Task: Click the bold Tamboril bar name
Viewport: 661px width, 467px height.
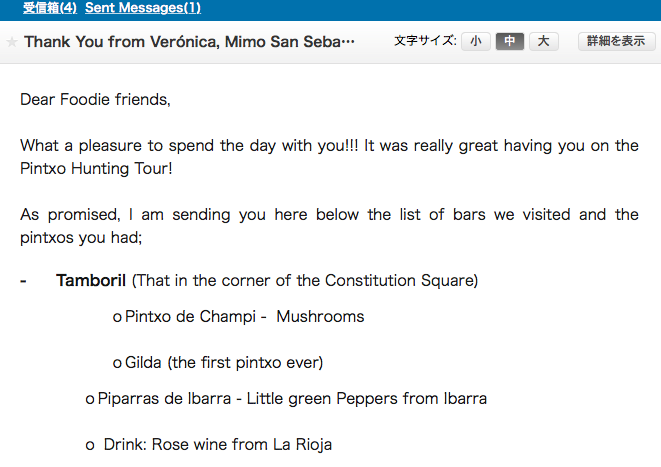Action: [x=91, y=280]
